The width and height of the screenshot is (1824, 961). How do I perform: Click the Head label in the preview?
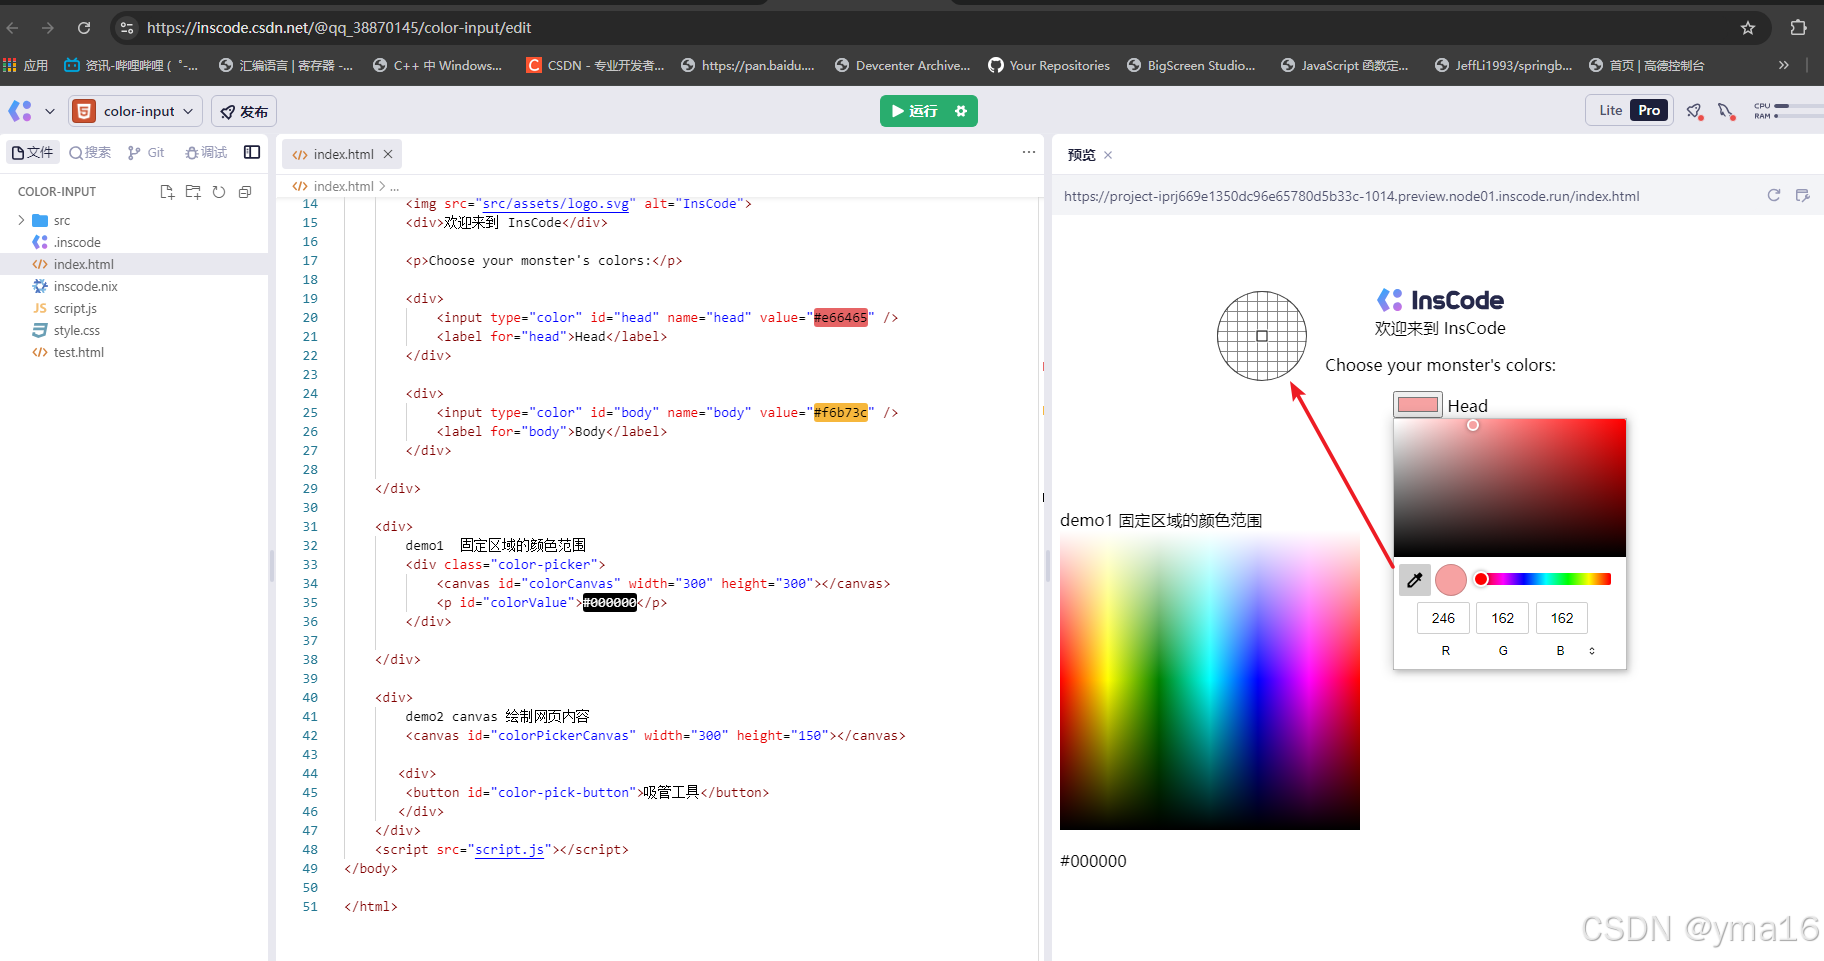tap(1467, 406)
